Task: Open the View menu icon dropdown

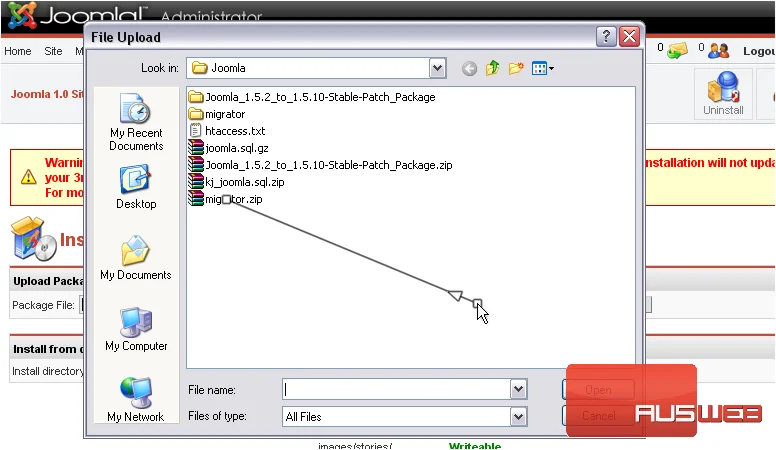Action: (542, 68)
